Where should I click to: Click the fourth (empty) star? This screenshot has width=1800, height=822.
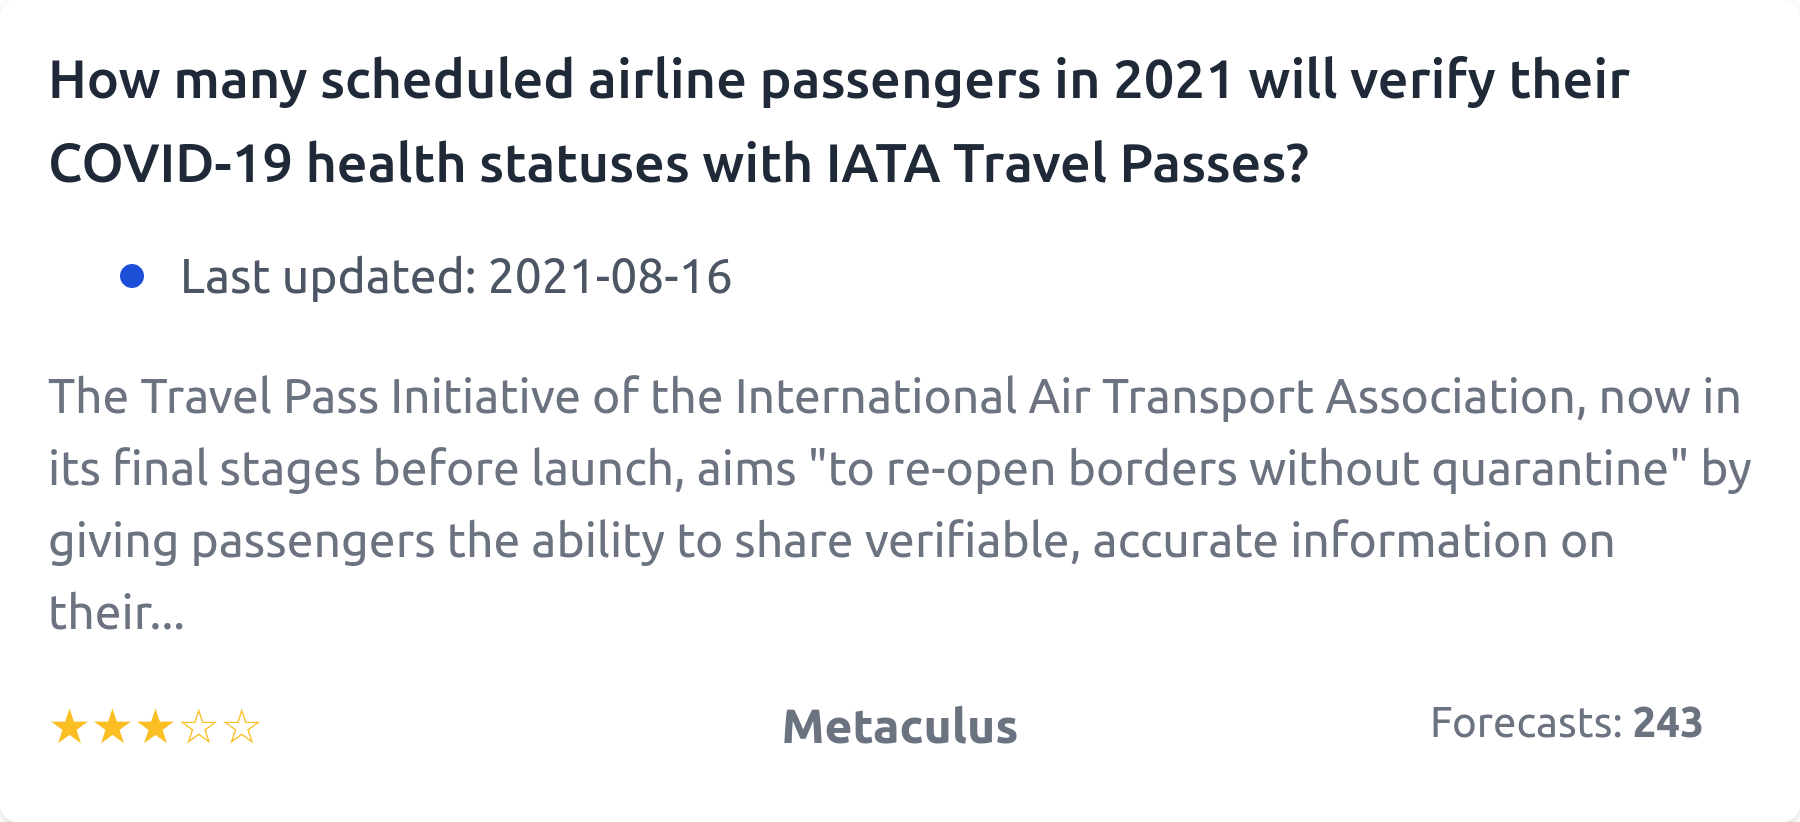pos(199,727)
